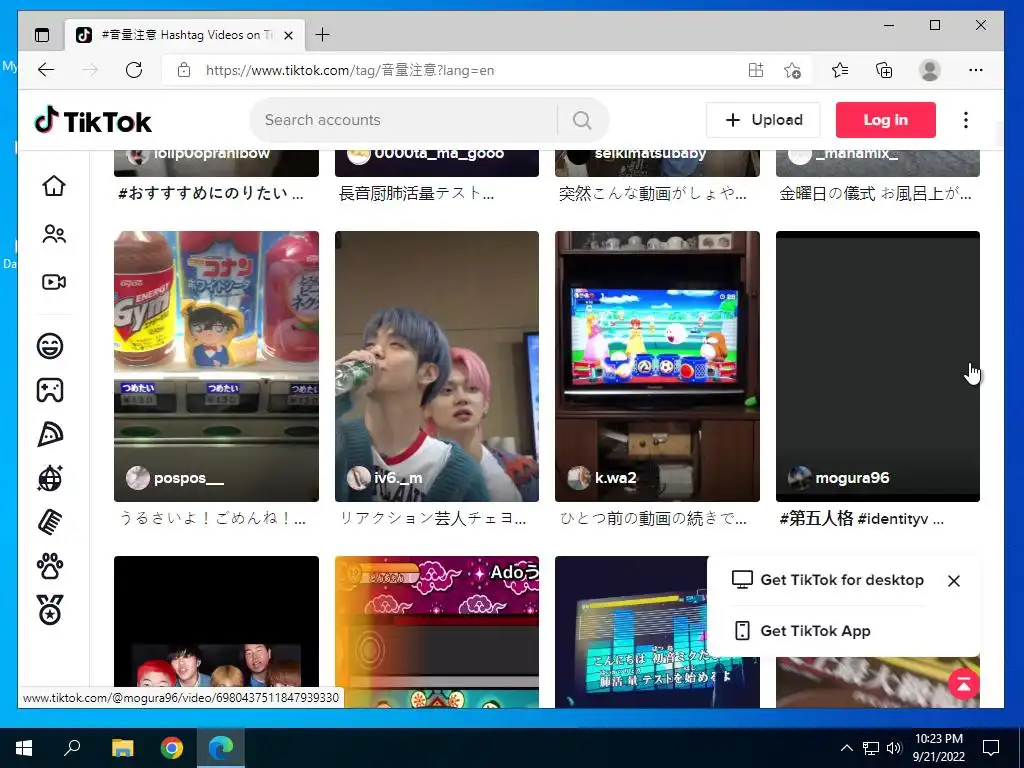This screenshot has height=768, width=1024.
Task: Click caption リアクション芸人チェヨ
Action: point(432,519)
